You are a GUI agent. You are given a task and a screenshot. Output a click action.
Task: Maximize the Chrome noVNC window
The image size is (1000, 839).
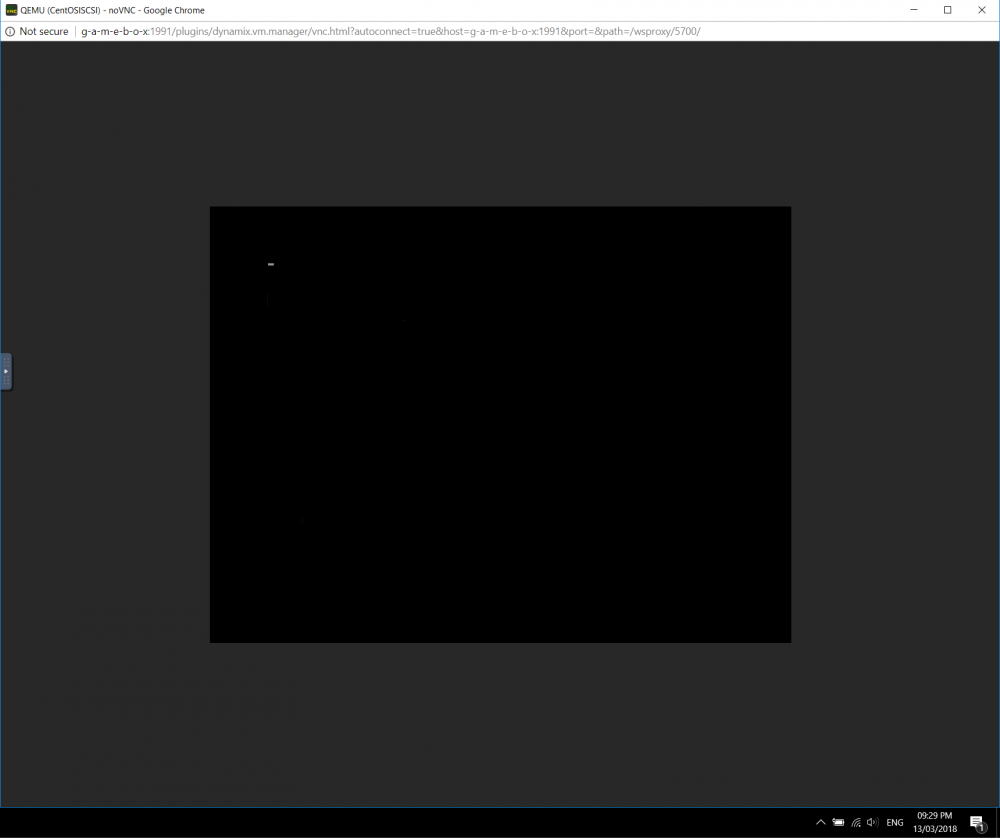pos(948,10)
